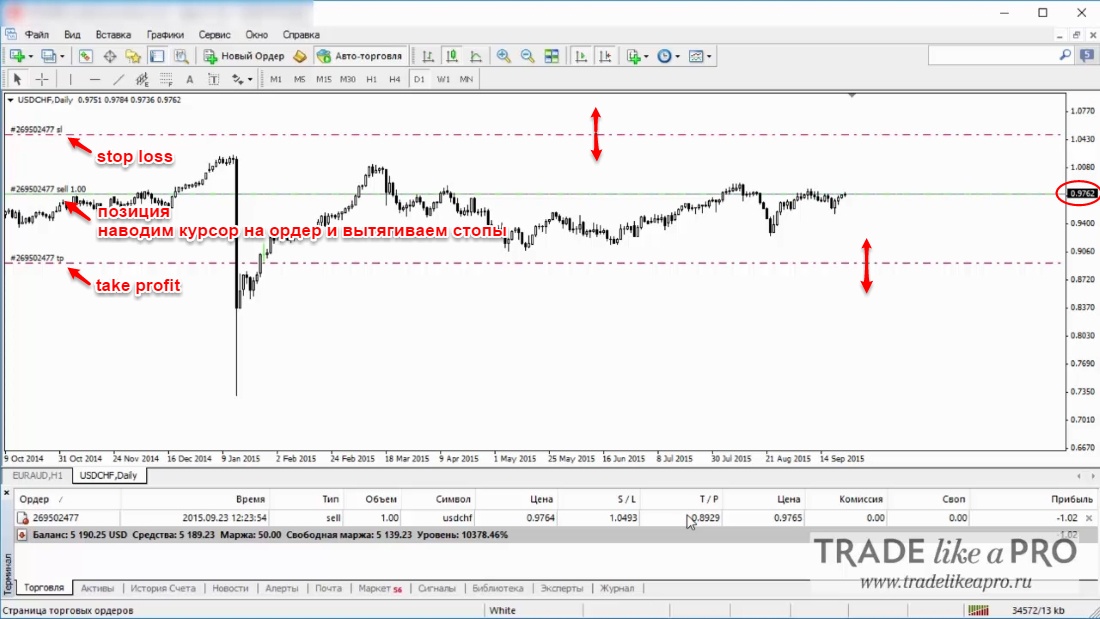Switch to H4 timeframe
The image size is (1100, 619).
(395, 79)
